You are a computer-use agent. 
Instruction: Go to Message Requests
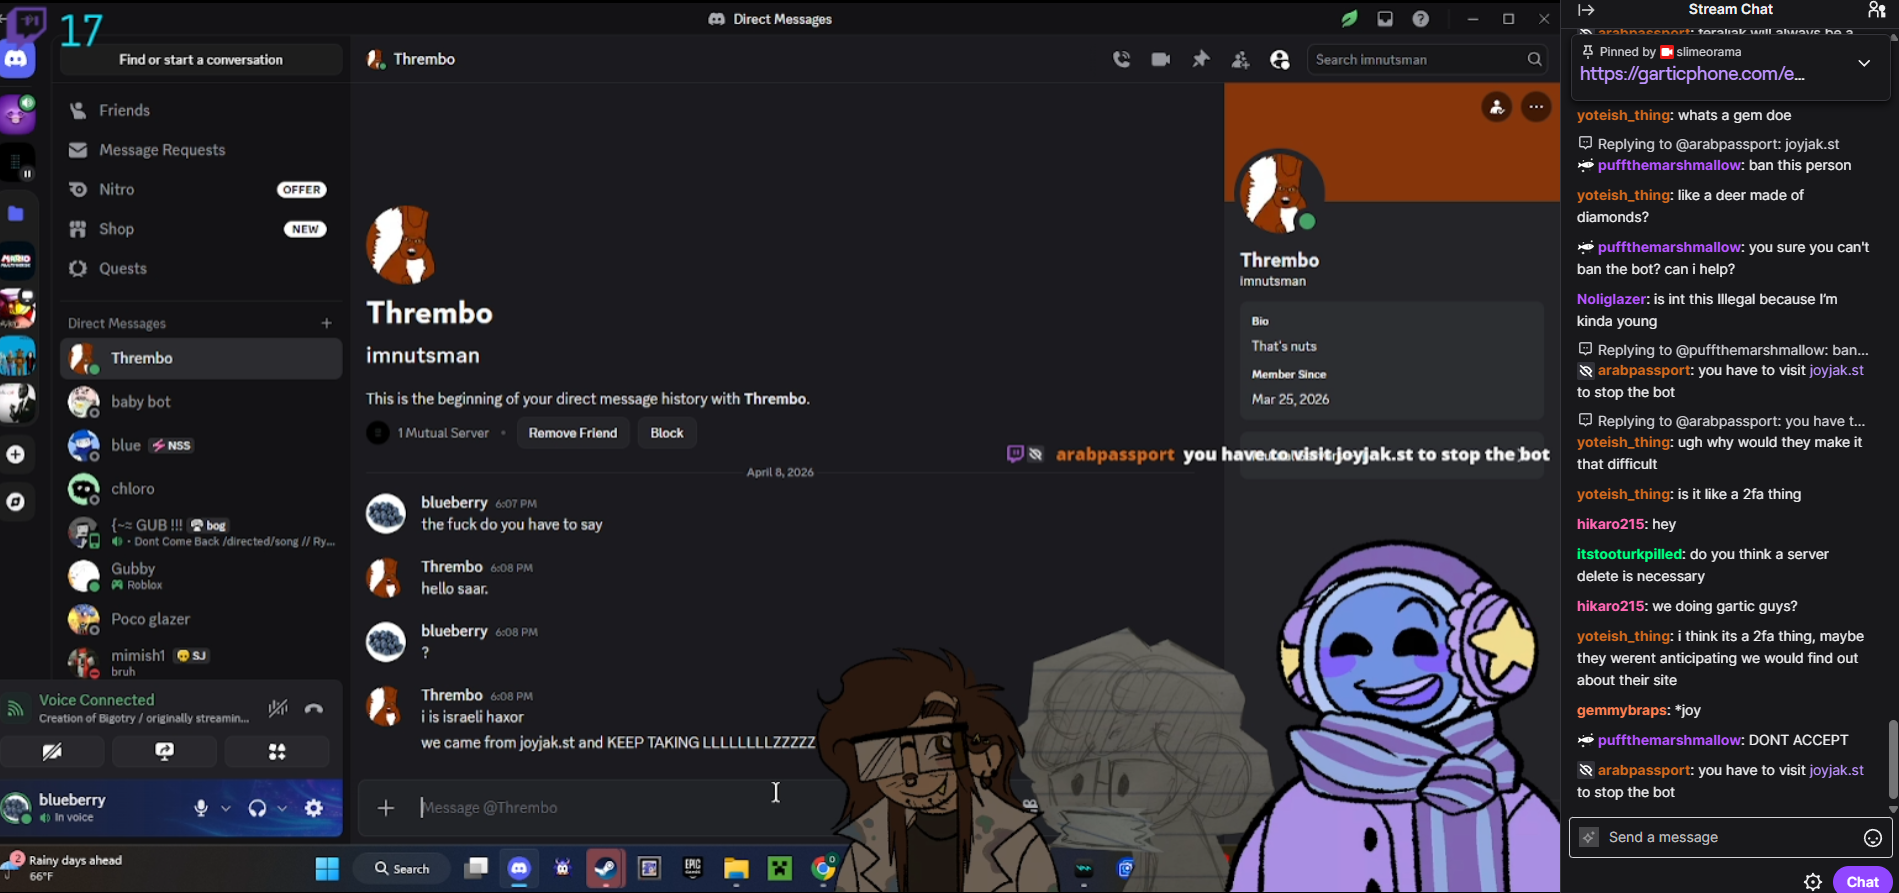point(162,150)
